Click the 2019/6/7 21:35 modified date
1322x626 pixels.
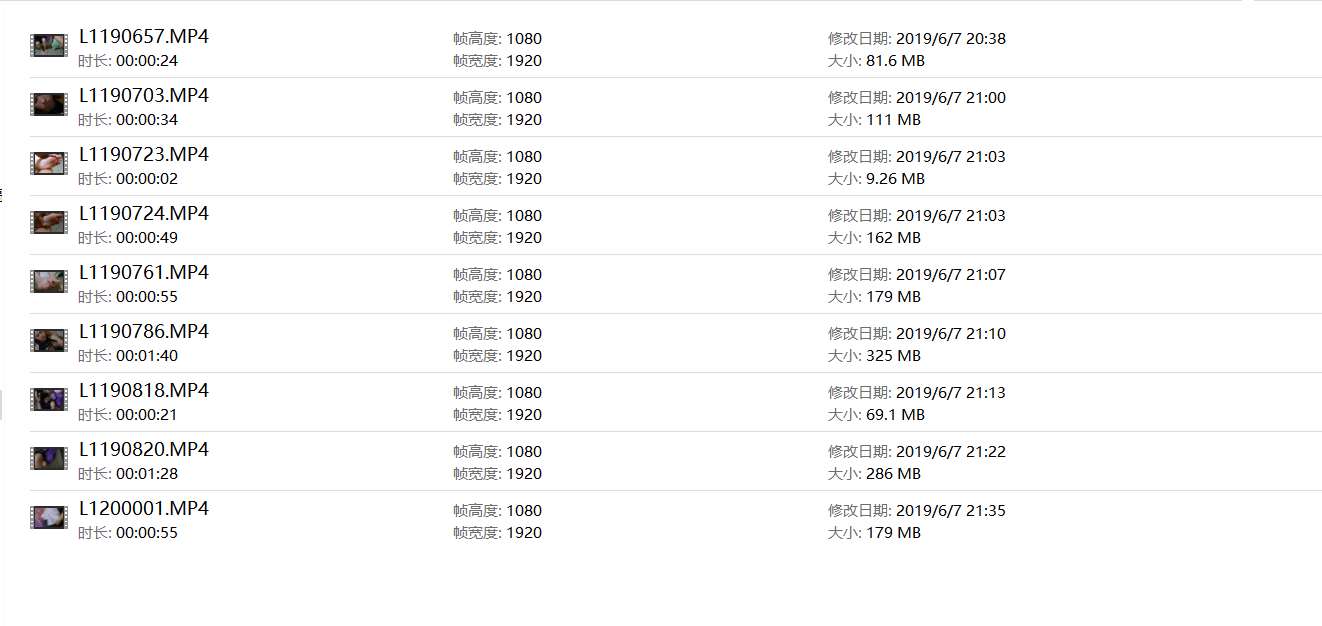point(950,511)
